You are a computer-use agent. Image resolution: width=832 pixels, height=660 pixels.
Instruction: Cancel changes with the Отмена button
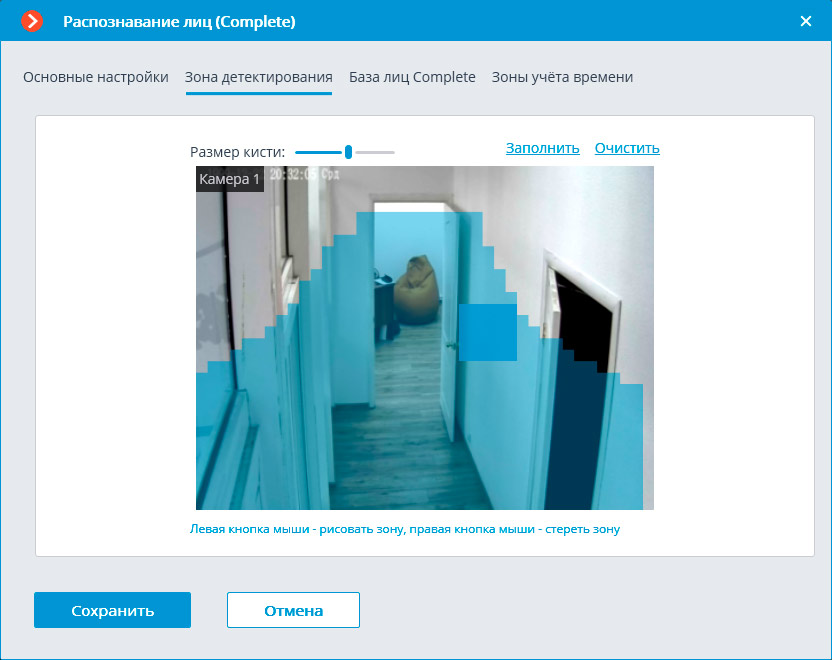[293, 610]
